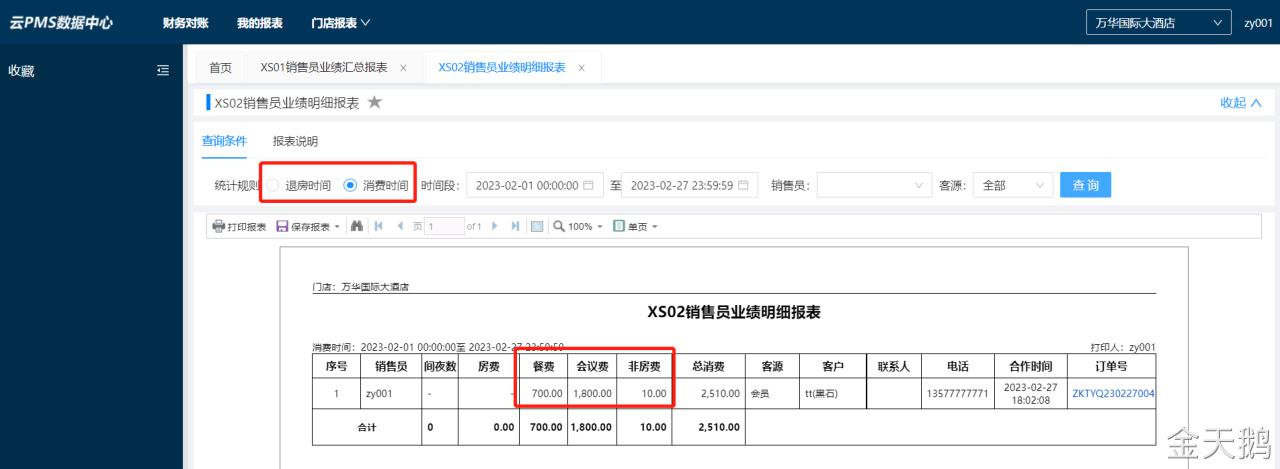Switch to the 报表说明 tab
The width and height of the screenshot is (1280, 469).
click(x=295, y=141)
